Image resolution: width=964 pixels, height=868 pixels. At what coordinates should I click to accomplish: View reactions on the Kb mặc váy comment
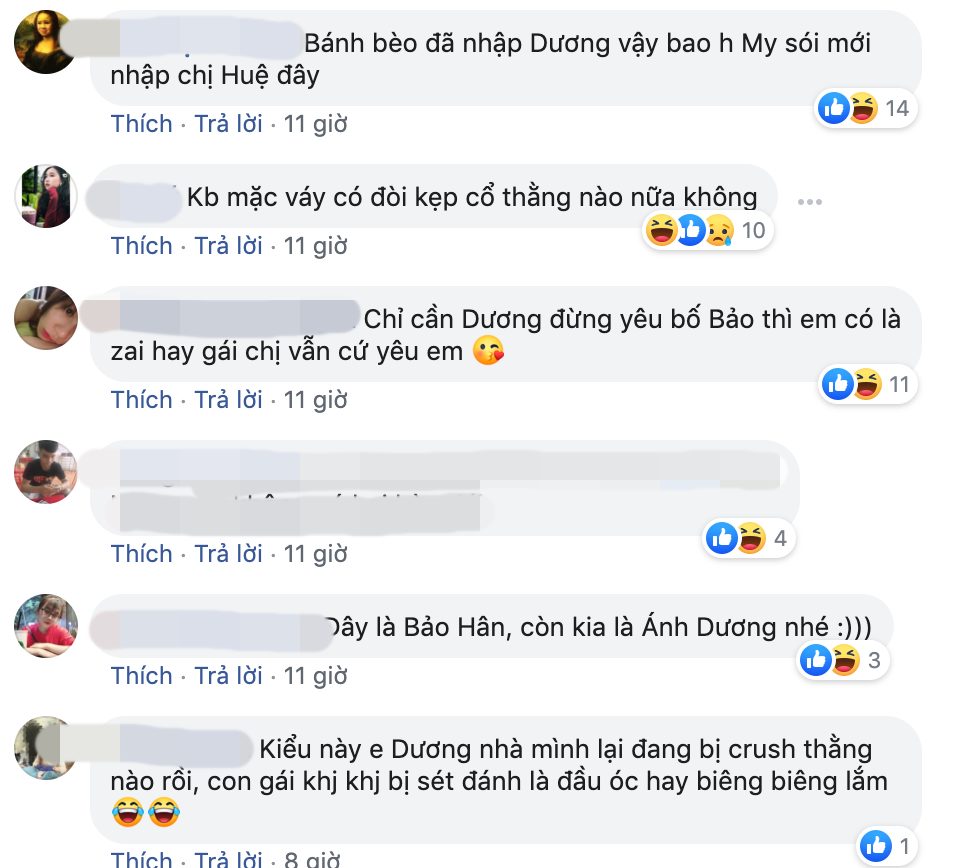coord(707,231)
